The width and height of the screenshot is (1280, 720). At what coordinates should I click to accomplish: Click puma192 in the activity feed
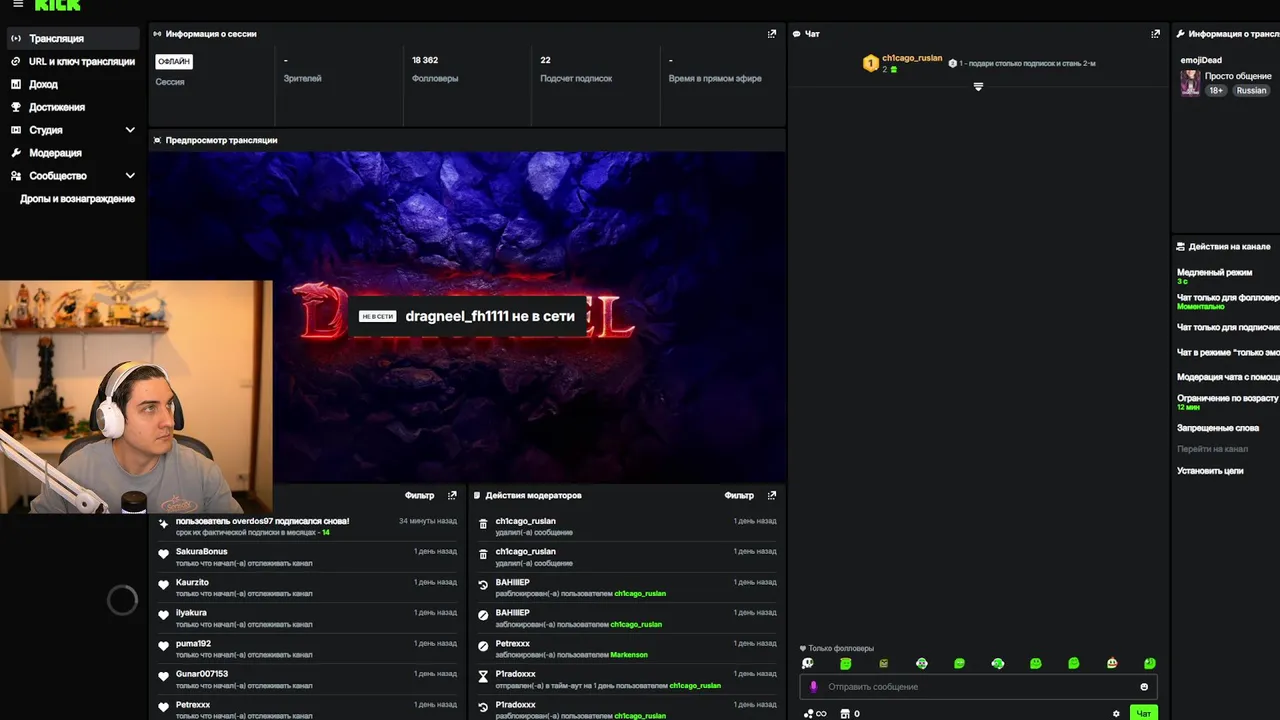(193, 644)
